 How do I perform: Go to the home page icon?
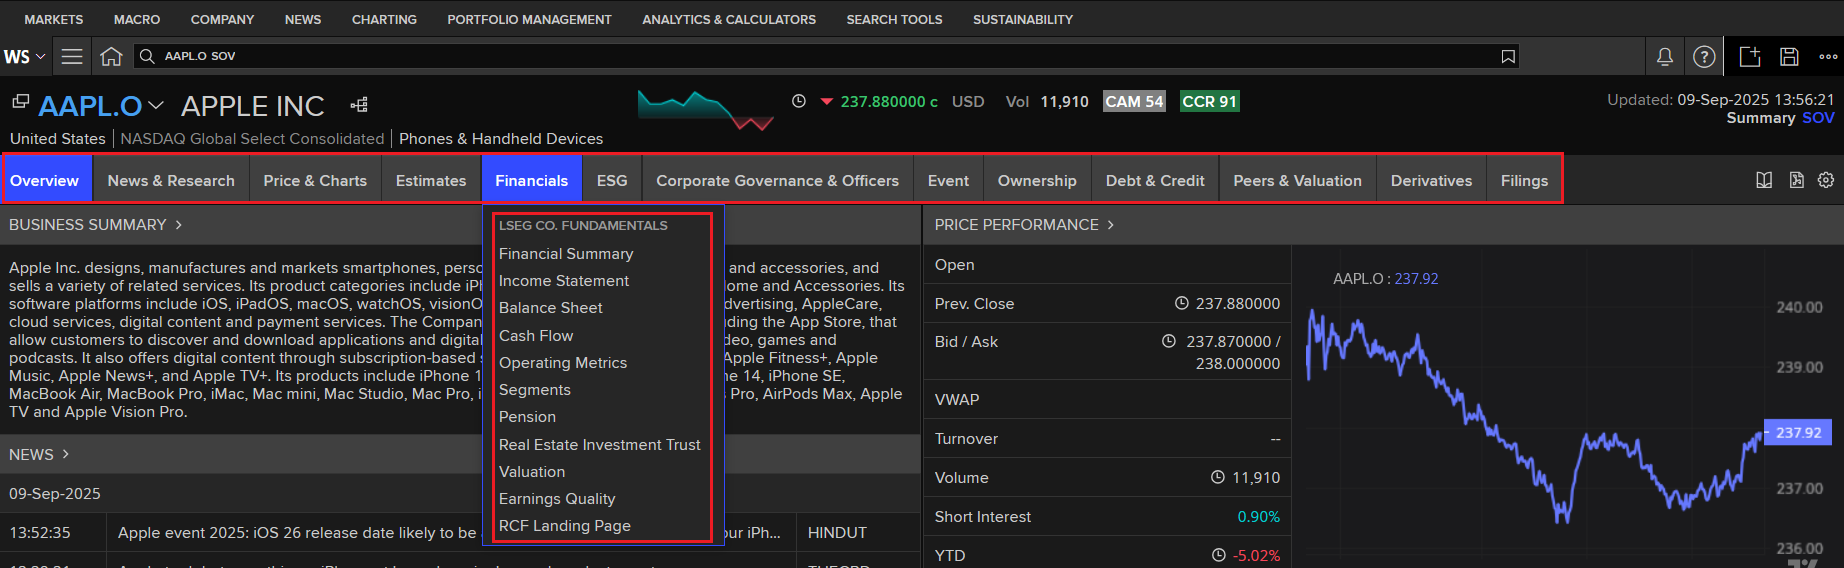click(111, 57)
